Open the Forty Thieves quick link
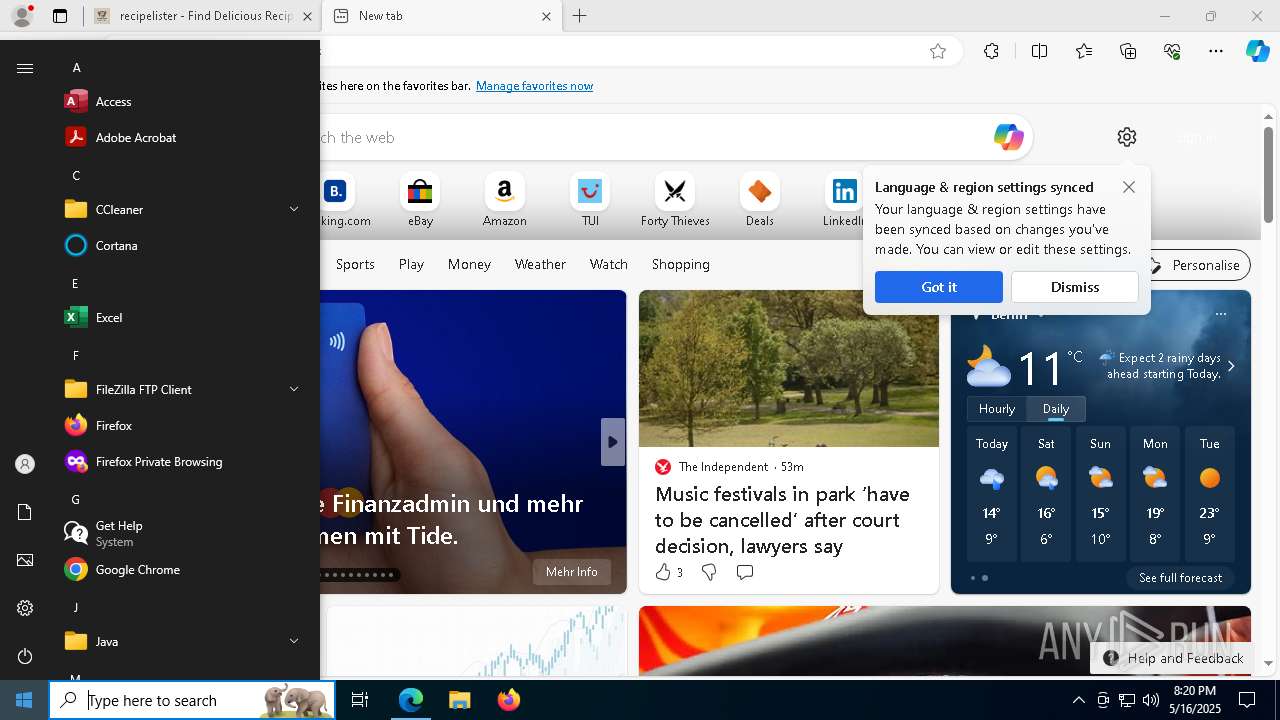Screen dimensions: 1280x720 pyautogui.click(x=675, y=200)
